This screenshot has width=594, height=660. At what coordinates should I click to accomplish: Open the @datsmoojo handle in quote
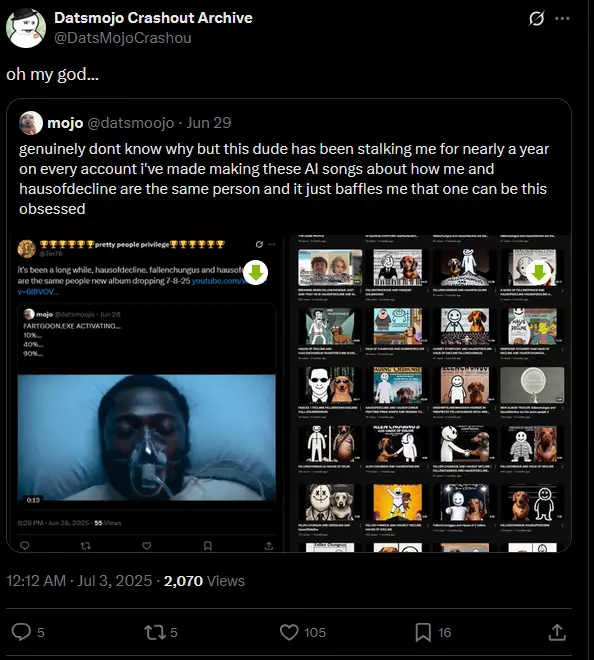[x=131, y=123]
